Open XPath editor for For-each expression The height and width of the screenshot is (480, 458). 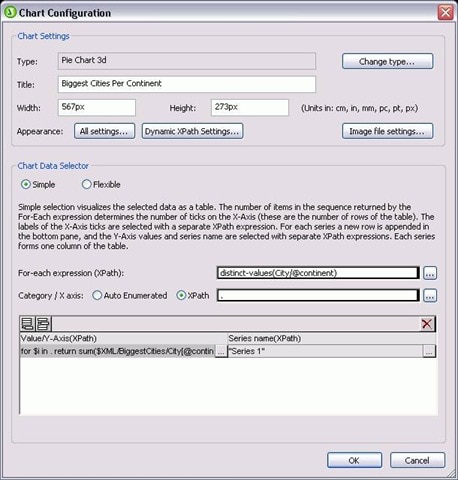tap(430, 273)
